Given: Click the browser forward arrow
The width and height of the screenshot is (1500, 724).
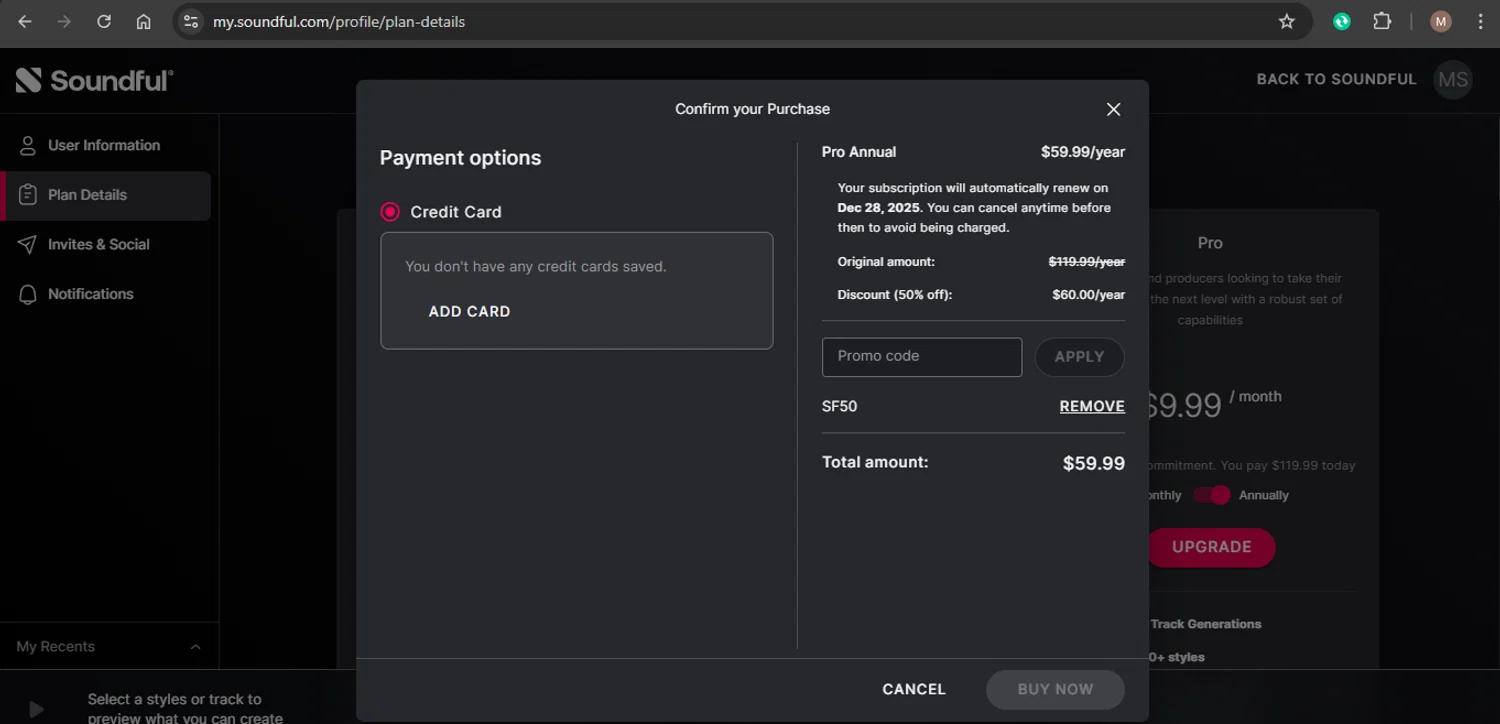Looking at the screenshot, I should (x=64, y=21).
